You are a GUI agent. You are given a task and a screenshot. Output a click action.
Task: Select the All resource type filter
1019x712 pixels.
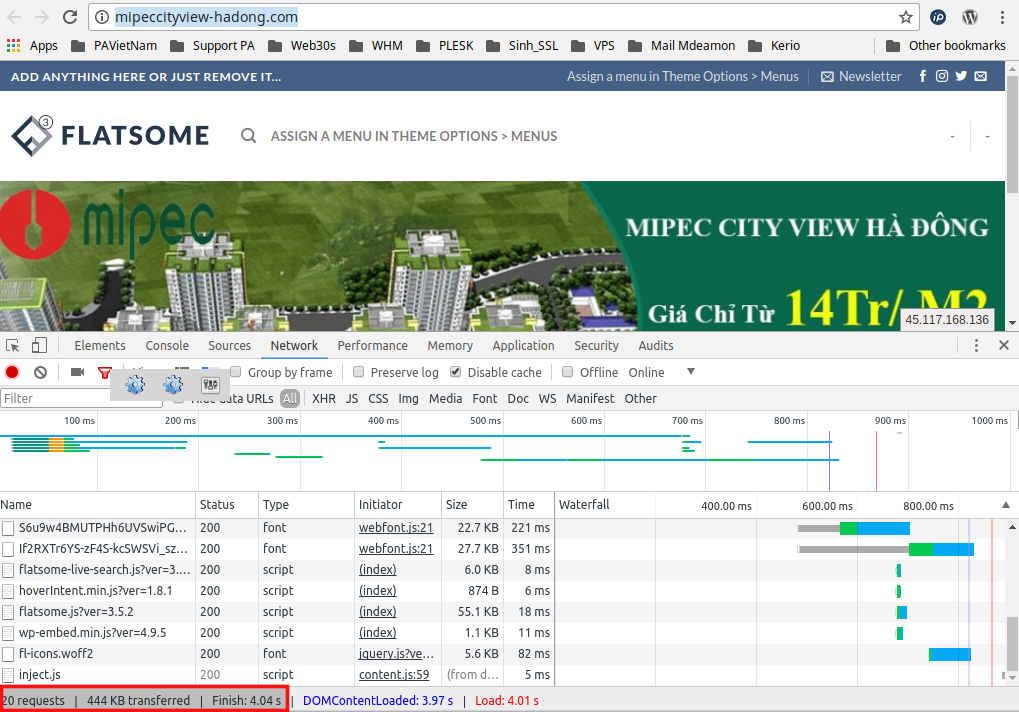(290, 398)
